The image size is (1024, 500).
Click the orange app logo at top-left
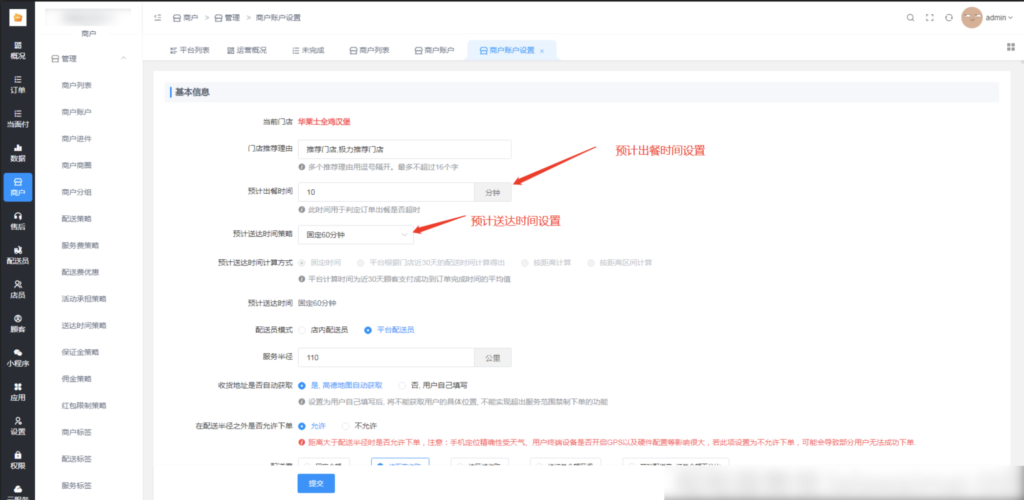(x=18, y=18)
